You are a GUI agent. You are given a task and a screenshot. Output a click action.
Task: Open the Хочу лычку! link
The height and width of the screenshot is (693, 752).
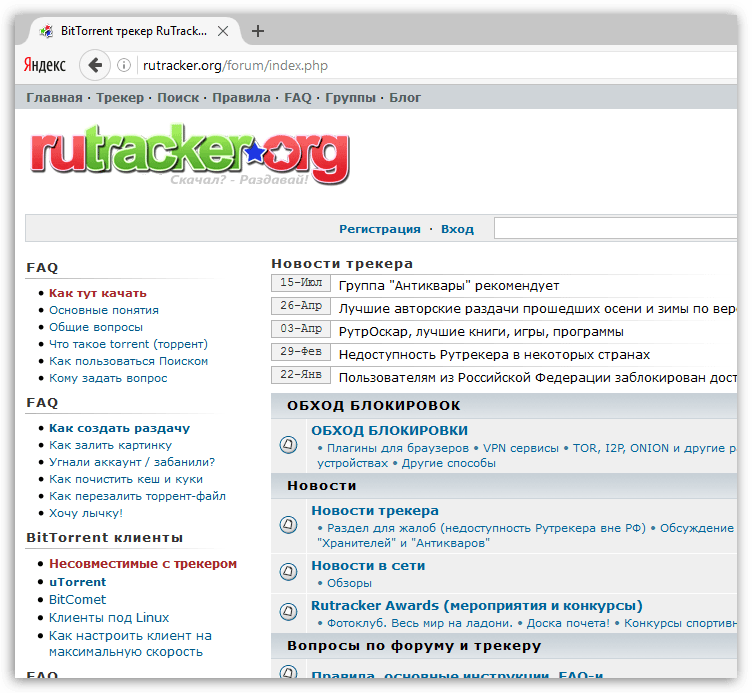[86, 513]
